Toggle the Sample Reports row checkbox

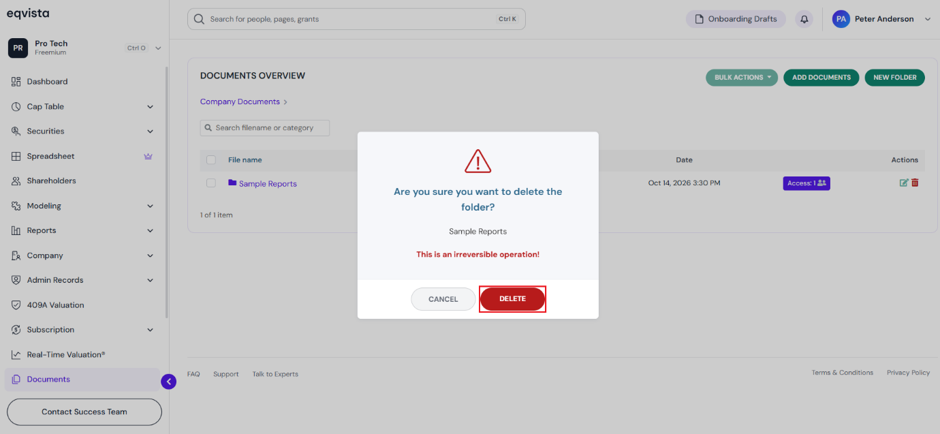click(211, 183)
